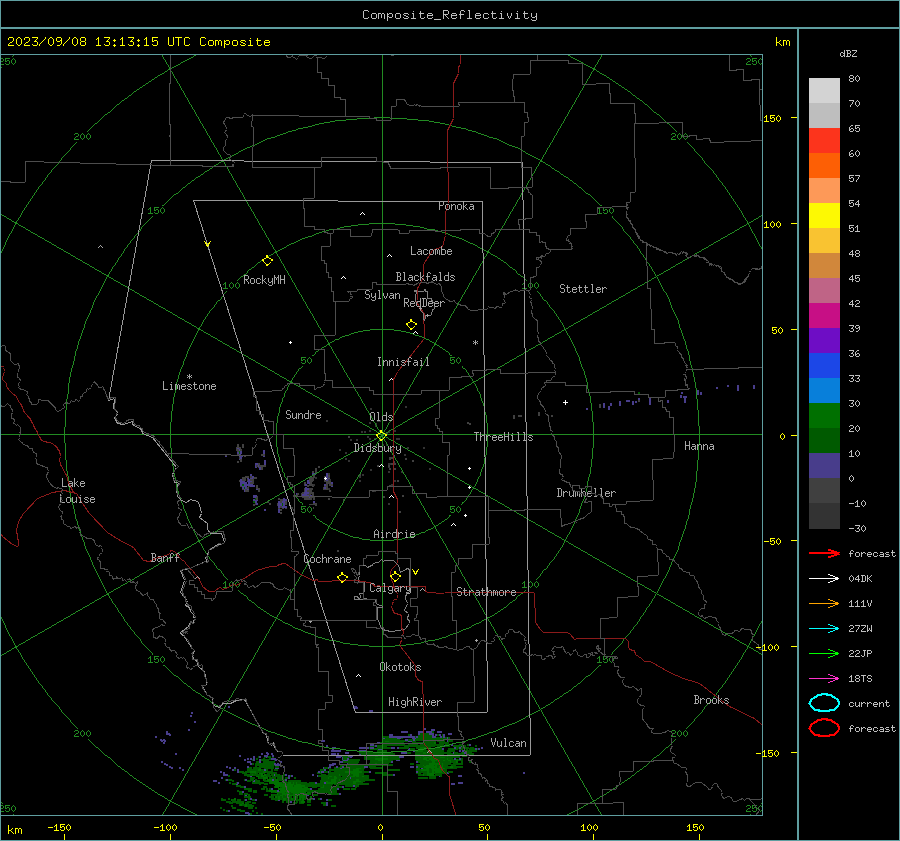This screenshot has width=900, height=841.
Task: Click the Sundre town label
Action: click(x=303, y=414)
